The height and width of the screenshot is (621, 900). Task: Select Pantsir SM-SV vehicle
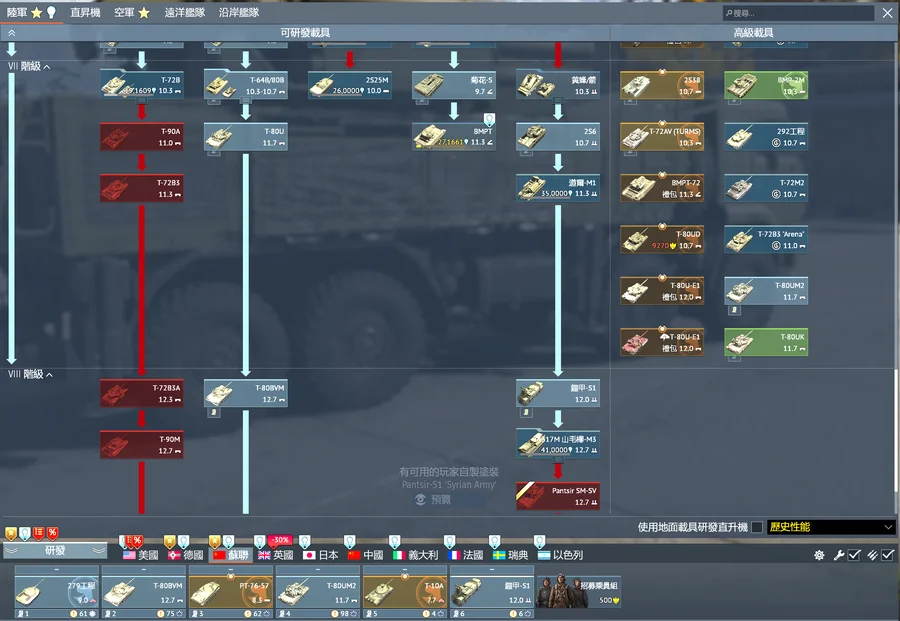click(x=557, y=496)
